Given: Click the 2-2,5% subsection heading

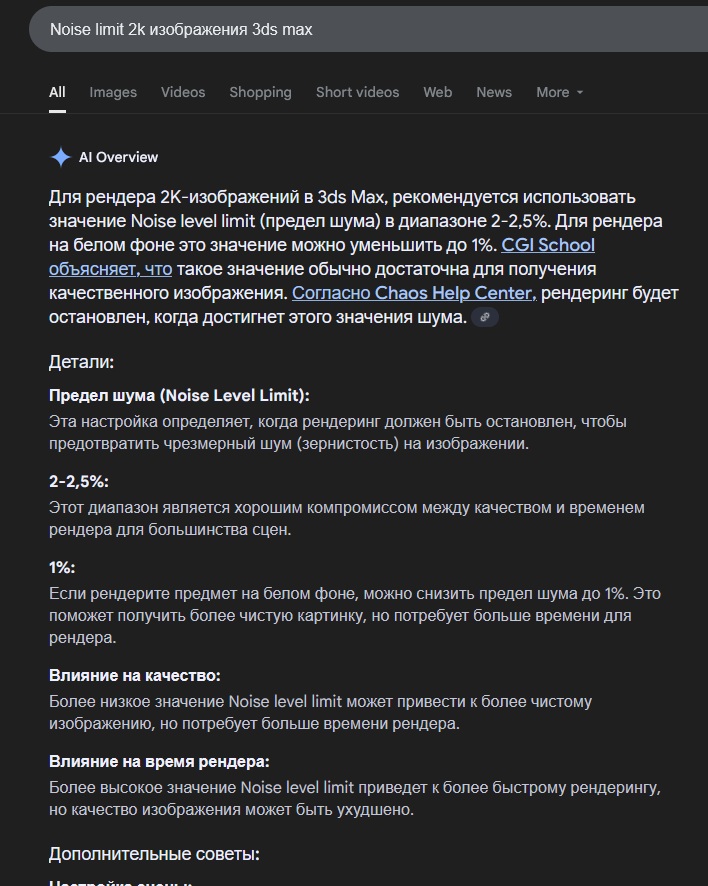Looking at the screenshot, I should coord(79,481).
